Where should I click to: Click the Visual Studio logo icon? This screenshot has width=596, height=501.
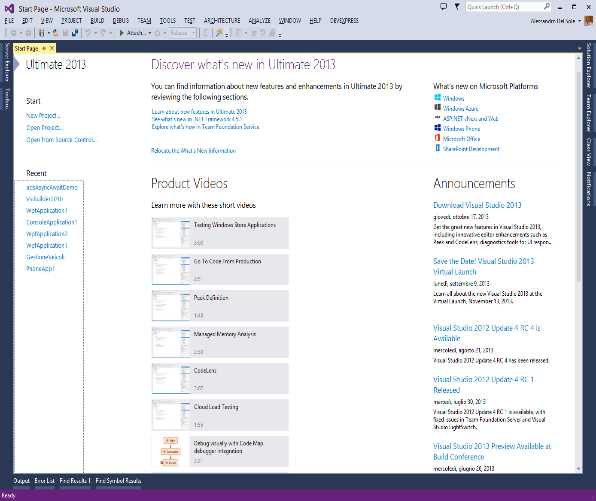[x=9, y=8]
